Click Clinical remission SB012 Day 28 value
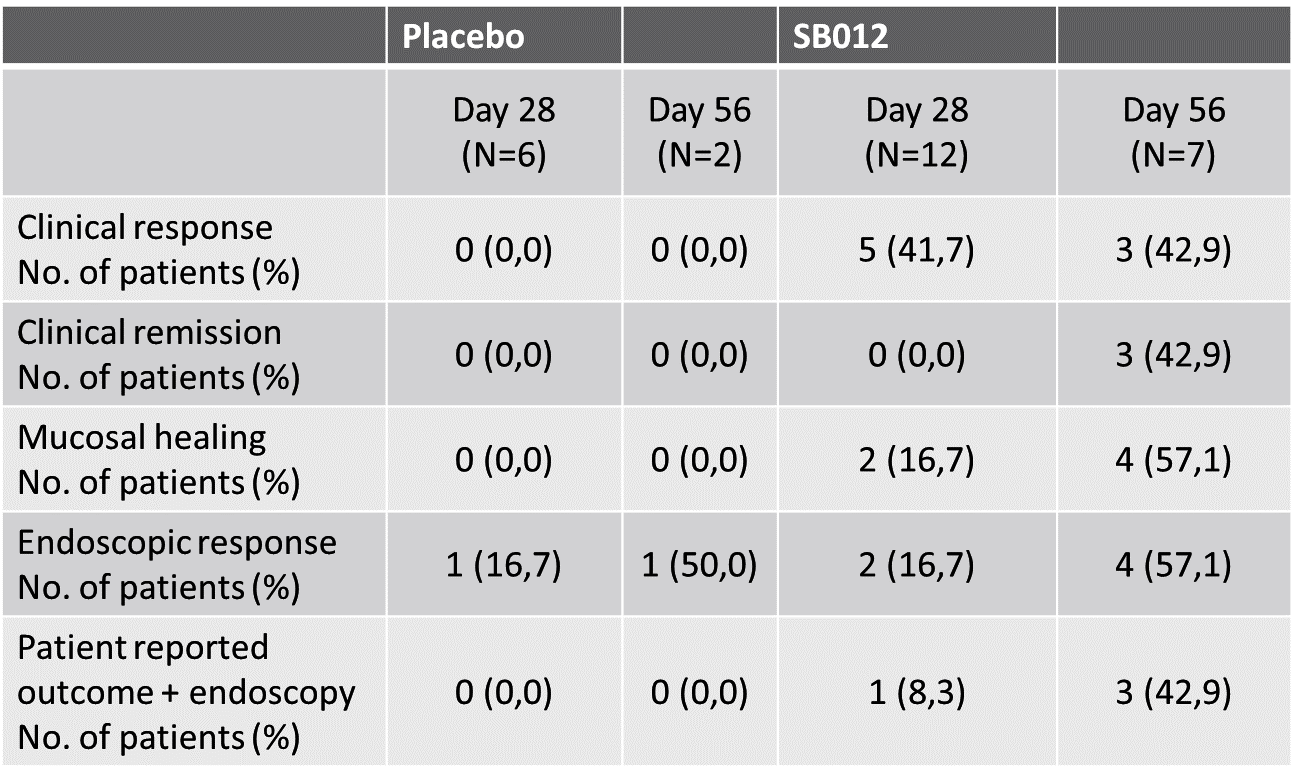The height and width of the screenshot is (782, 1296). 917,355
